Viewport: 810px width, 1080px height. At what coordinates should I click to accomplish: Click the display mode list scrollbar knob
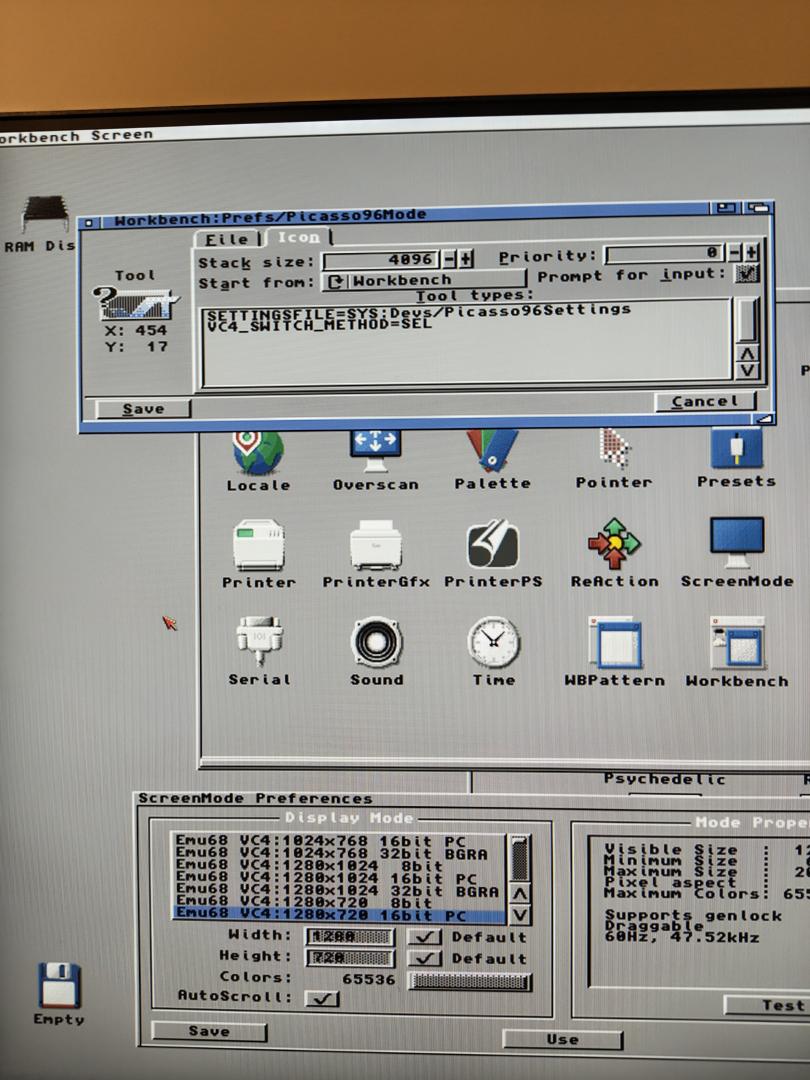coord(519,858)
